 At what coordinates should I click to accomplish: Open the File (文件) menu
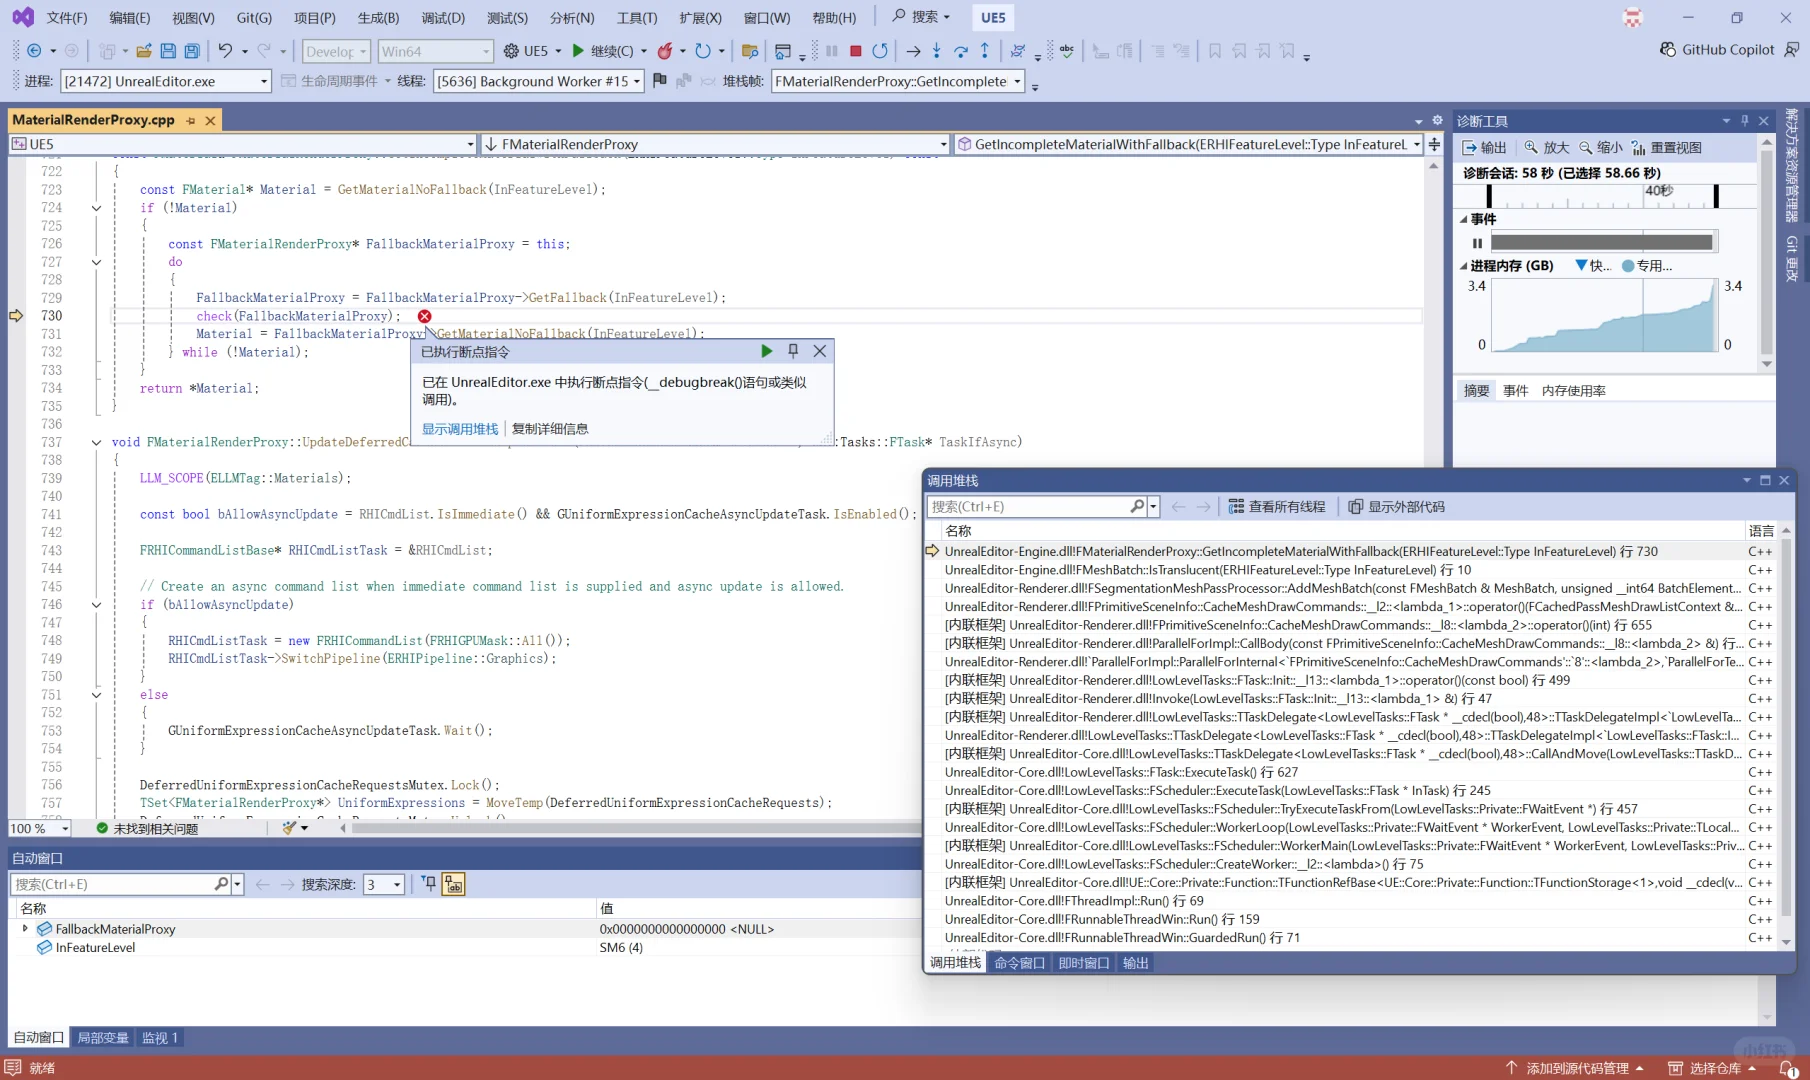pos(67,18)
